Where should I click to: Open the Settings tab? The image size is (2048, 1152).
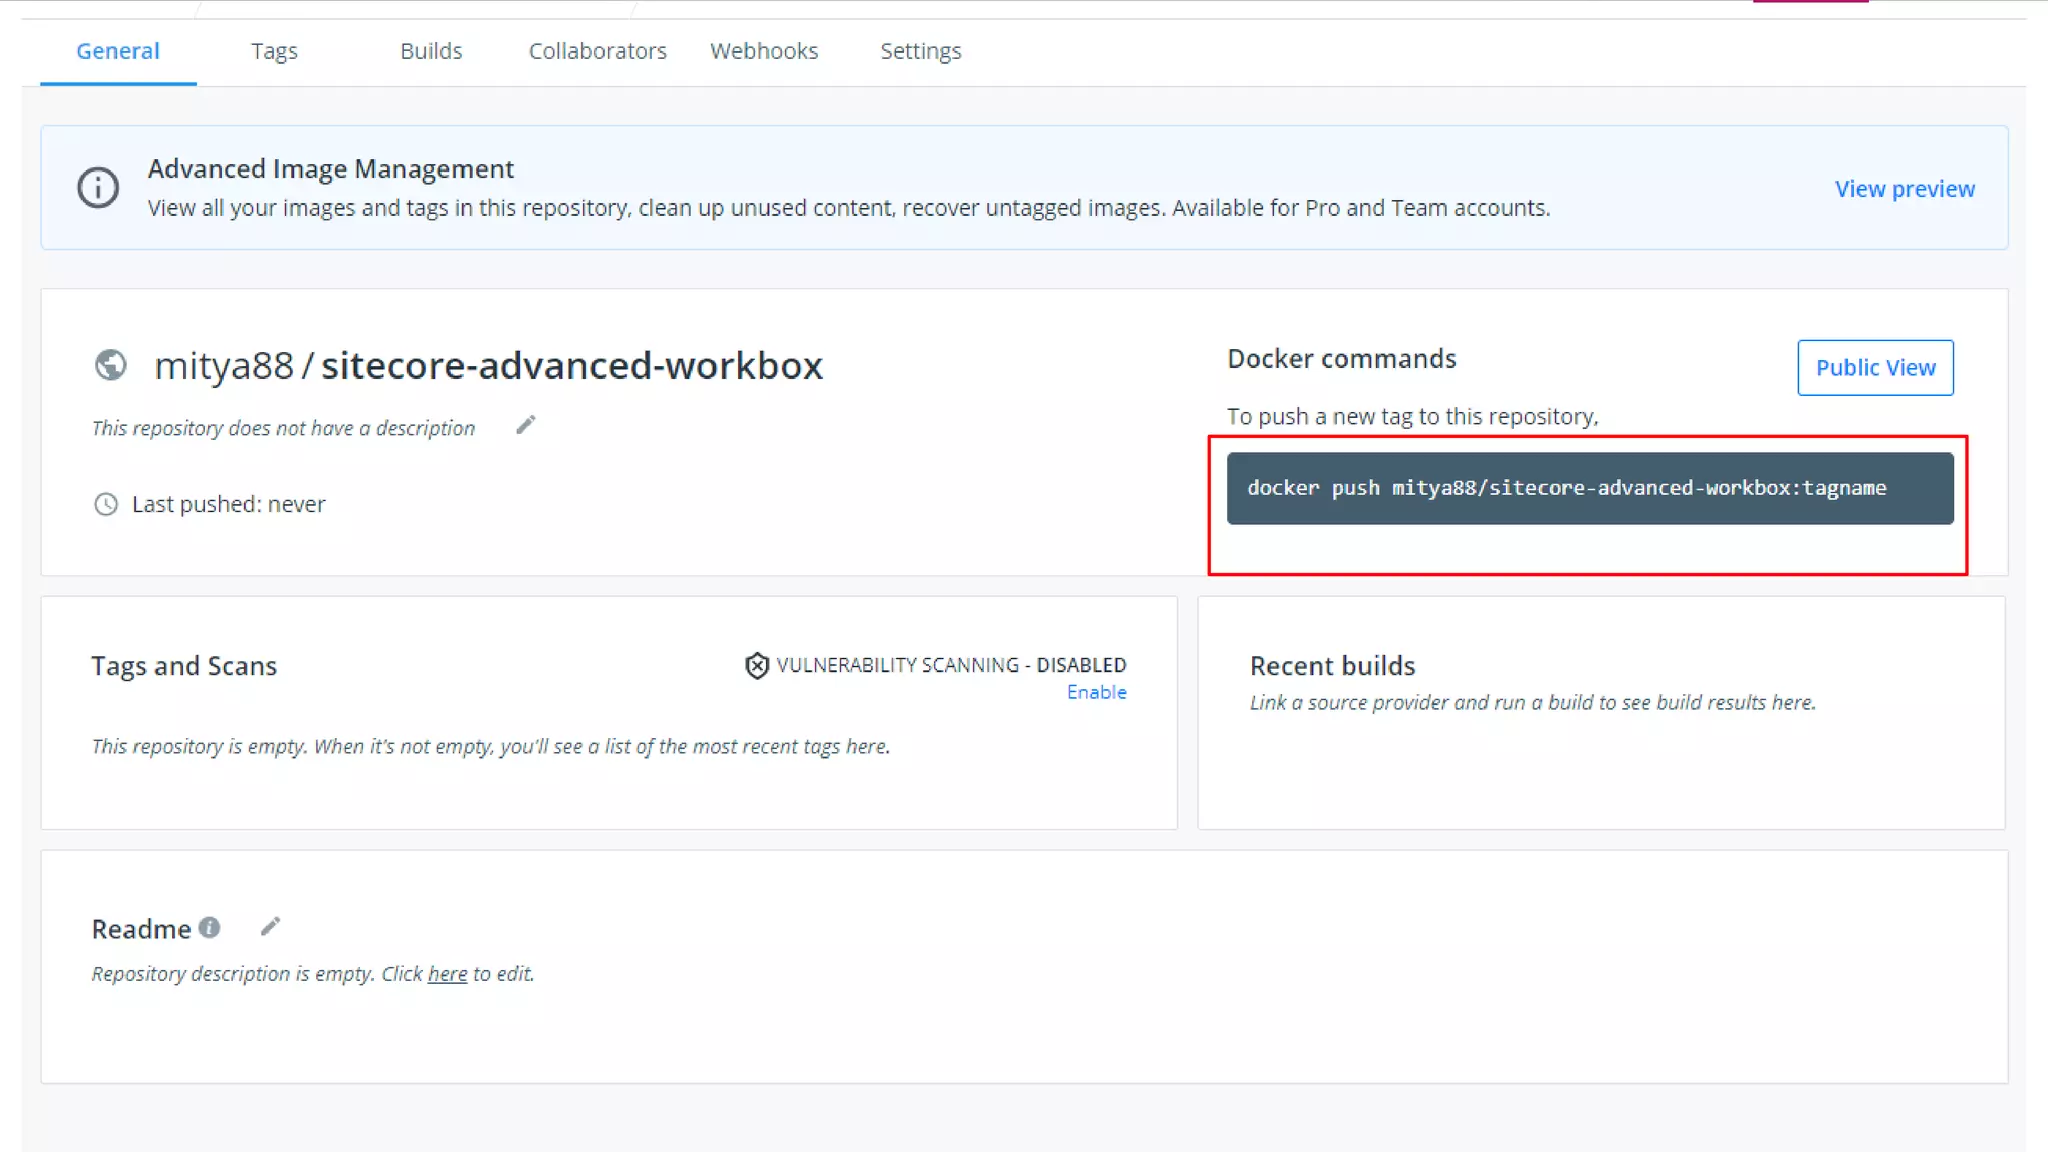click(x=920, y=51)
